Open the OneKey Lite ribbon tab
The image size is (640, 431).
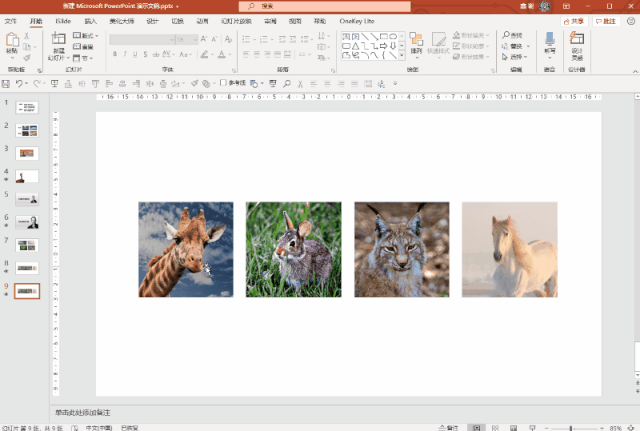pyautogui.click(x=358, y=20)
